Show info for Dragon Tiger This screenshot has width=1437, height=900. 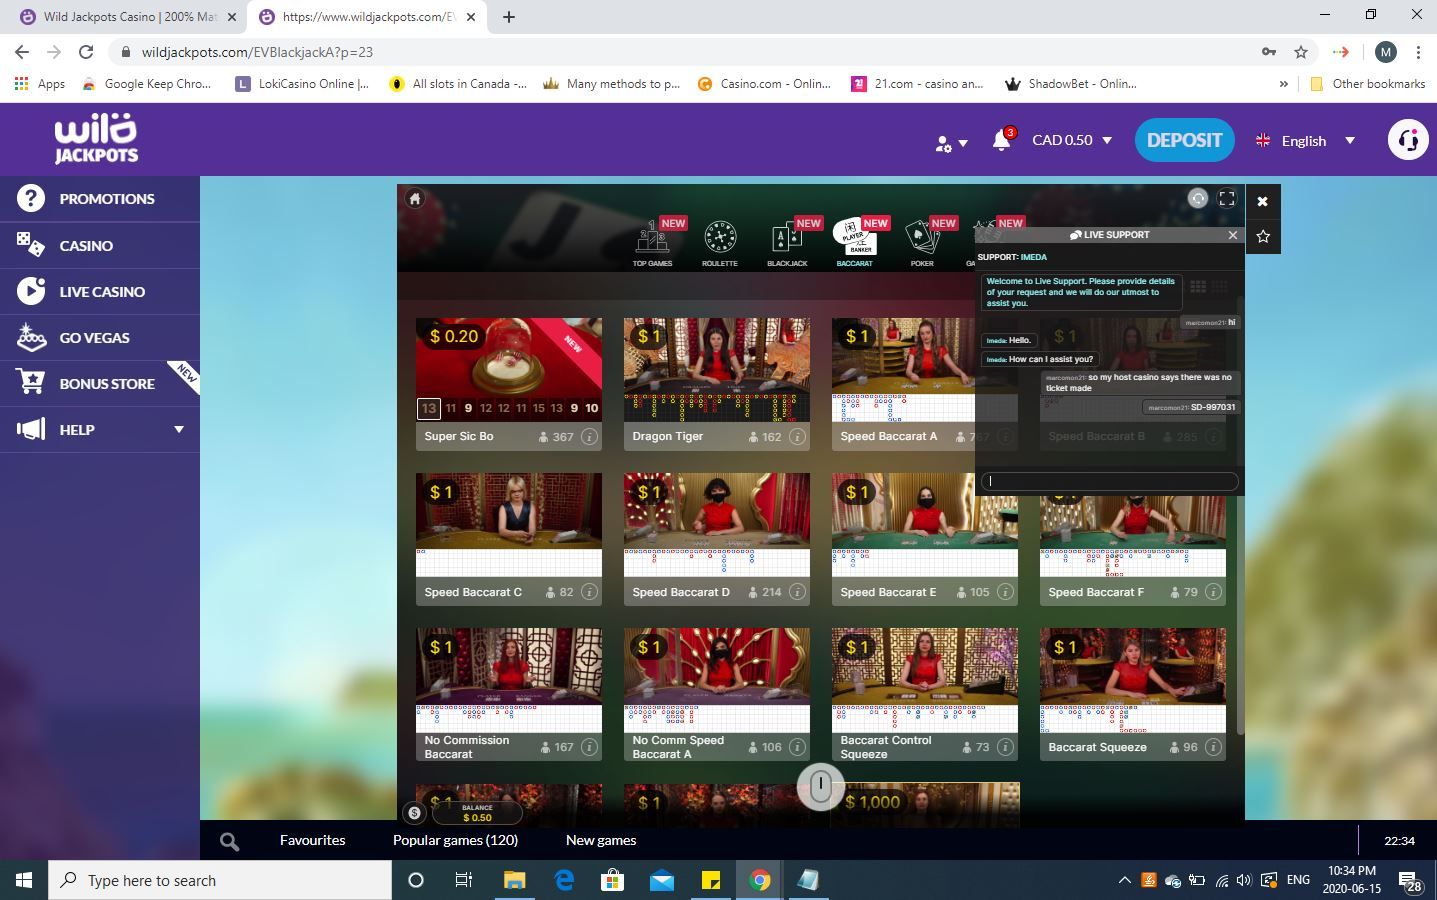[797, 436]
